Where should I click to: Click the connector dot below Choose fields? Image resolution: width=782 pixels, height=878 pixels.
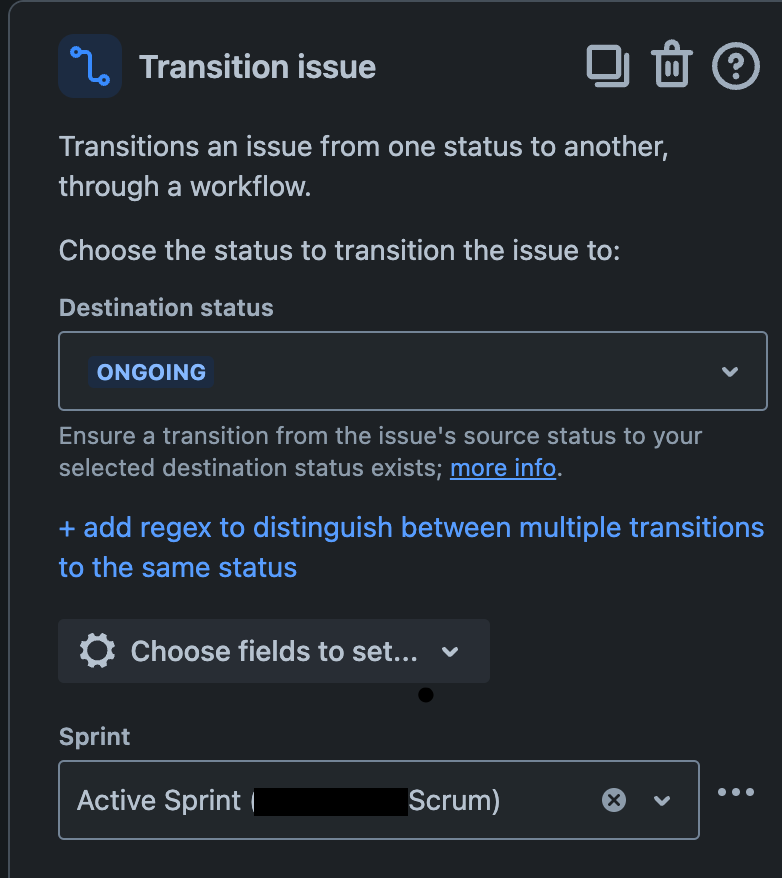pyautogui.click(x=425, y=695)
